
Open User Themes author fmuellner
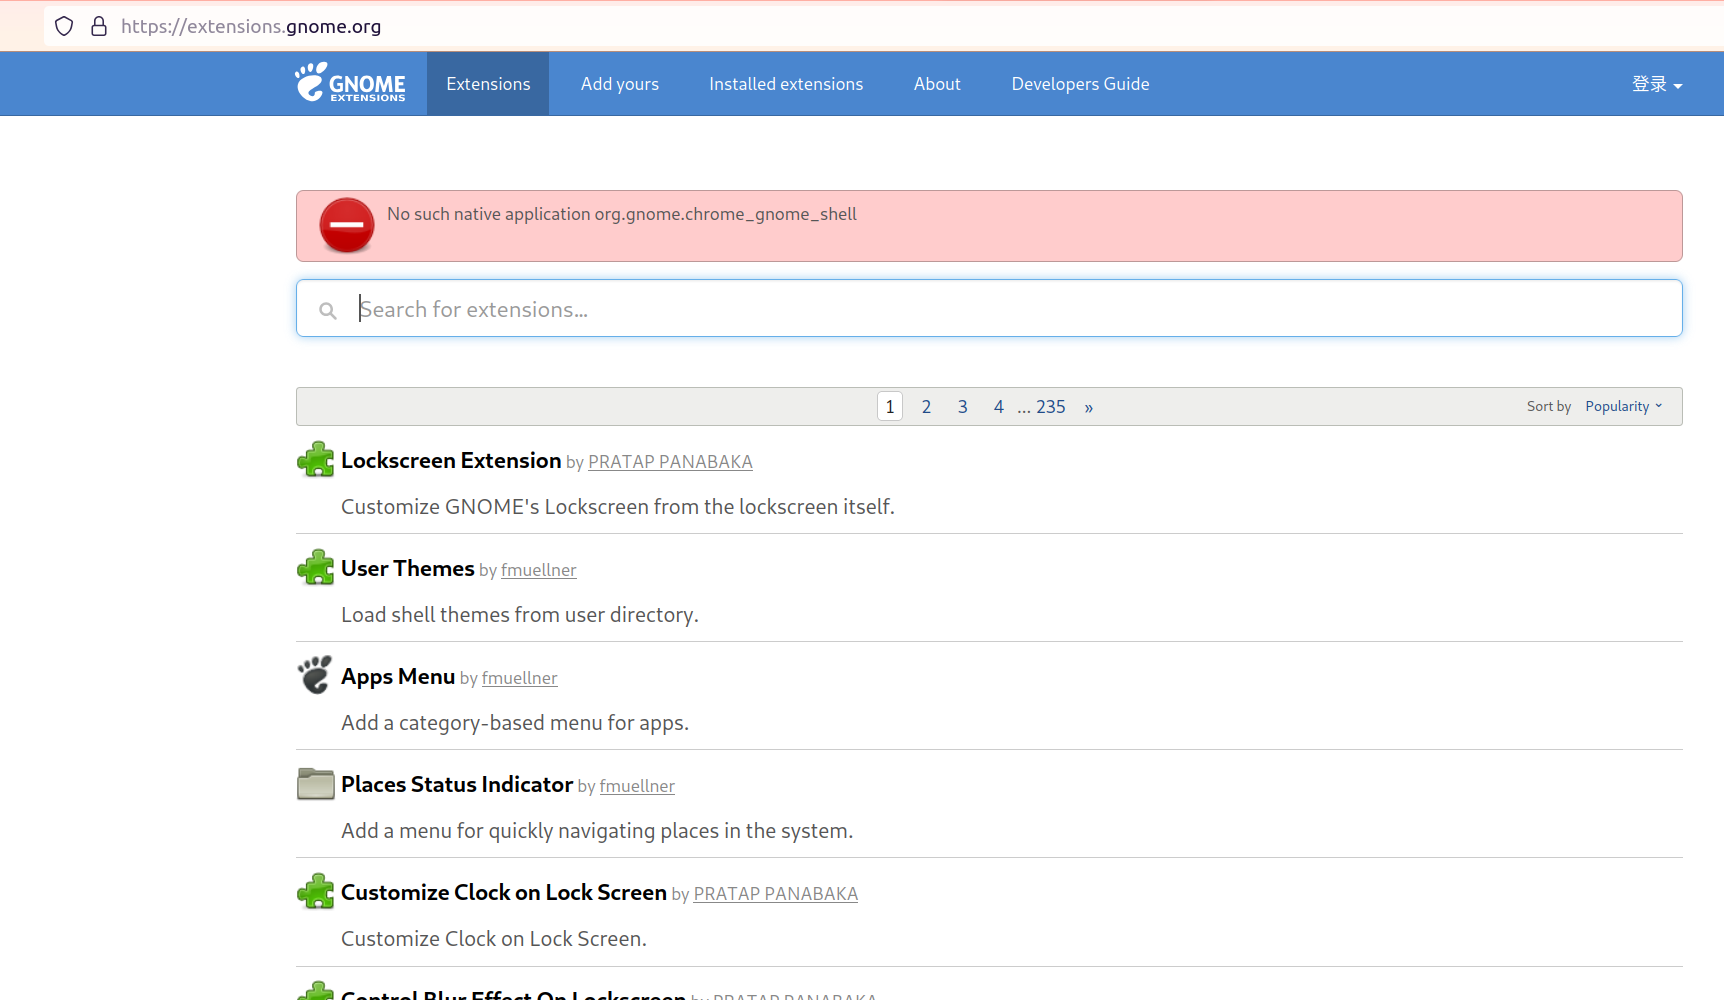(x=539, y=570)
